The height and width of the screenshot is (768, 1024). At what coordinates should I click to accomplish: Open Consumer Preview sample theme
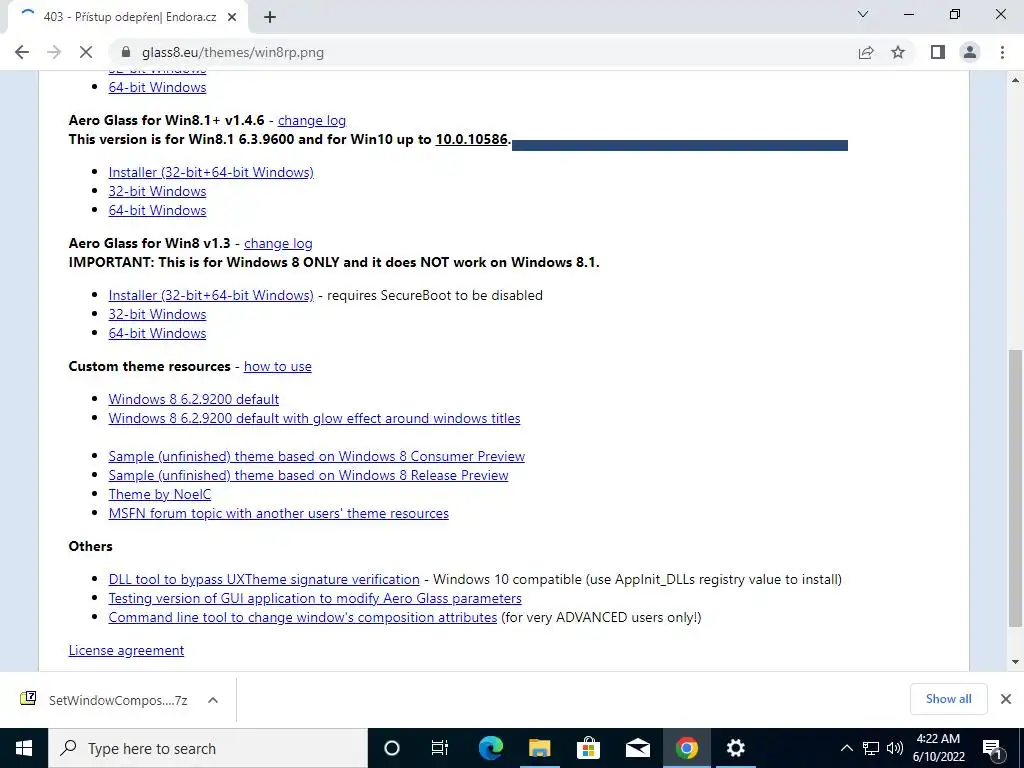click(x=317, y=456)
